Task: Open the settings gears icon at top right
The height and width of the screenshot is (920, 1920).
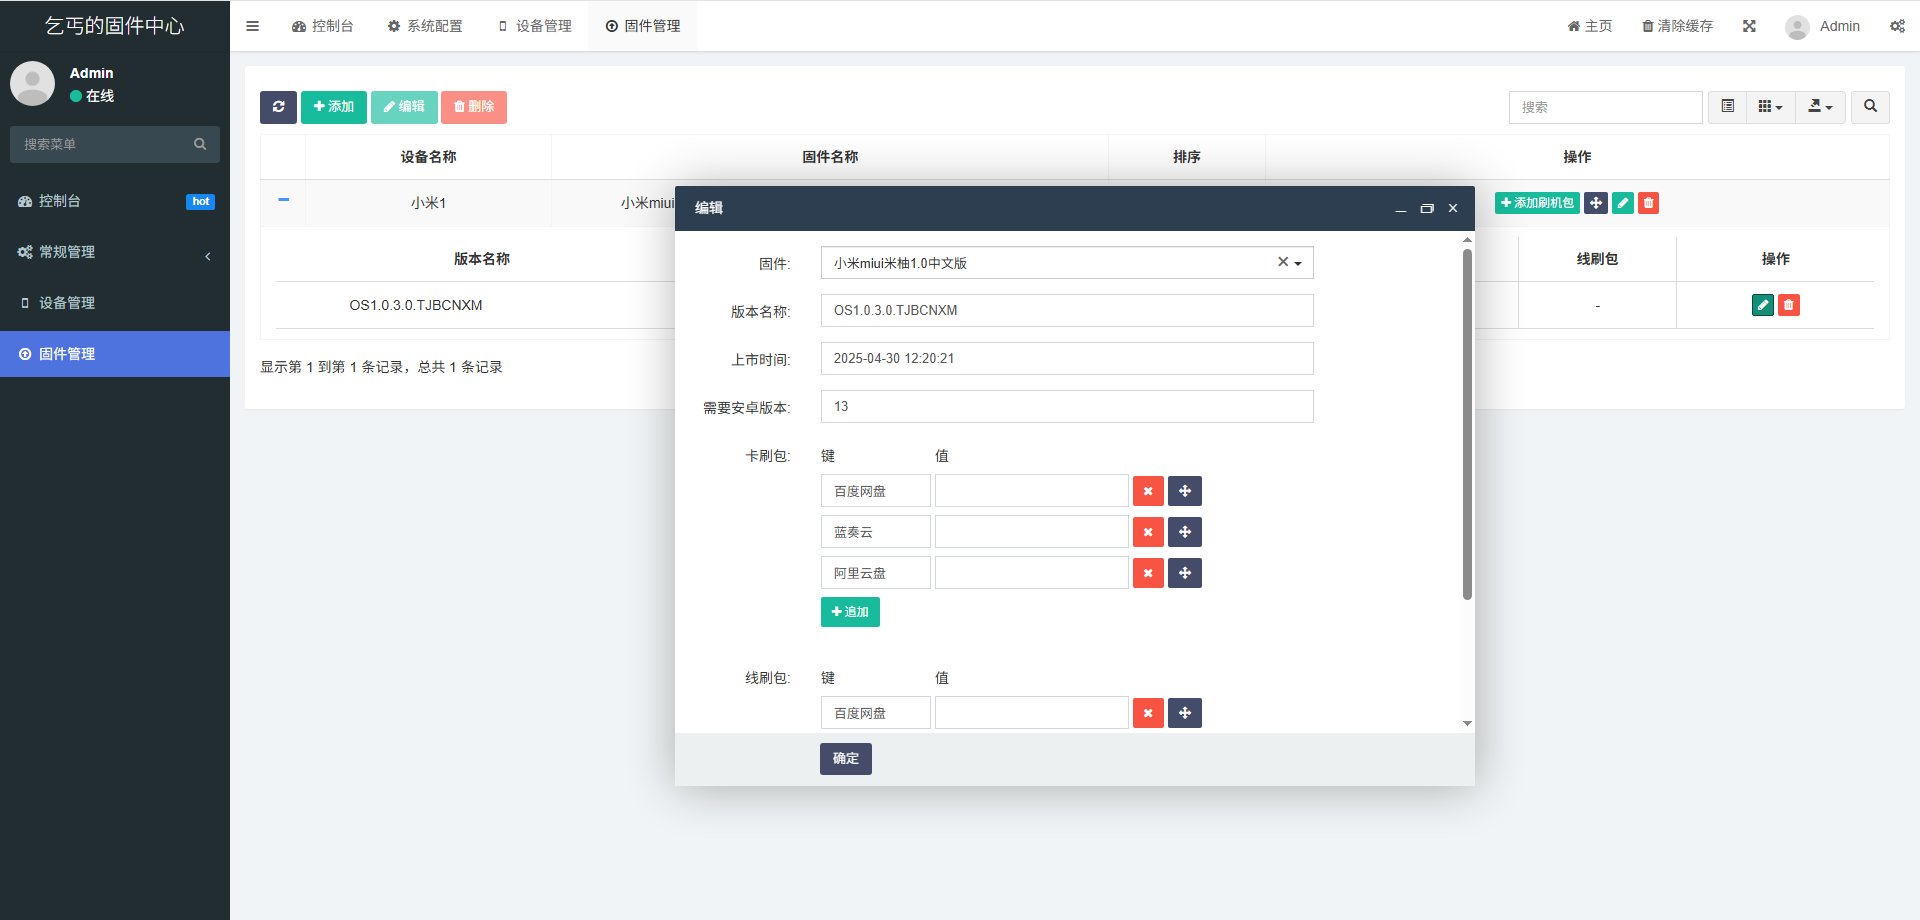Action: [1897, 26]
